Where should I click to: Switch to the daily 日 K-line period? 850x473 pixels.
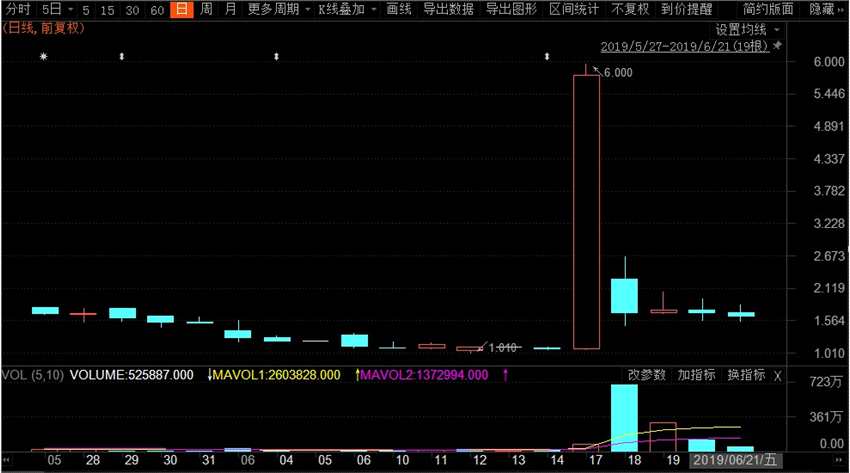click(x=182, y=9)
